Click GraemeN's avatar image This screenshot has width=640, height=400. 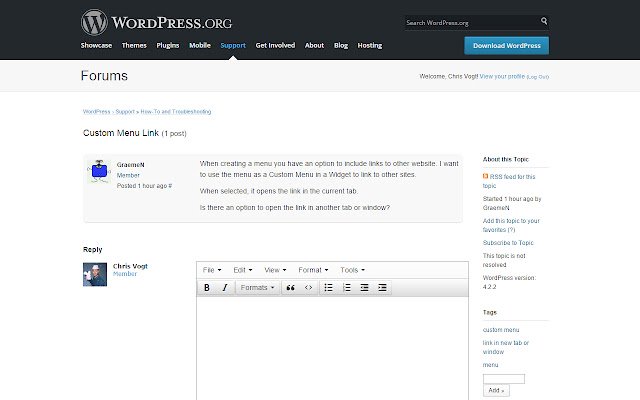[x=99, y=171]
